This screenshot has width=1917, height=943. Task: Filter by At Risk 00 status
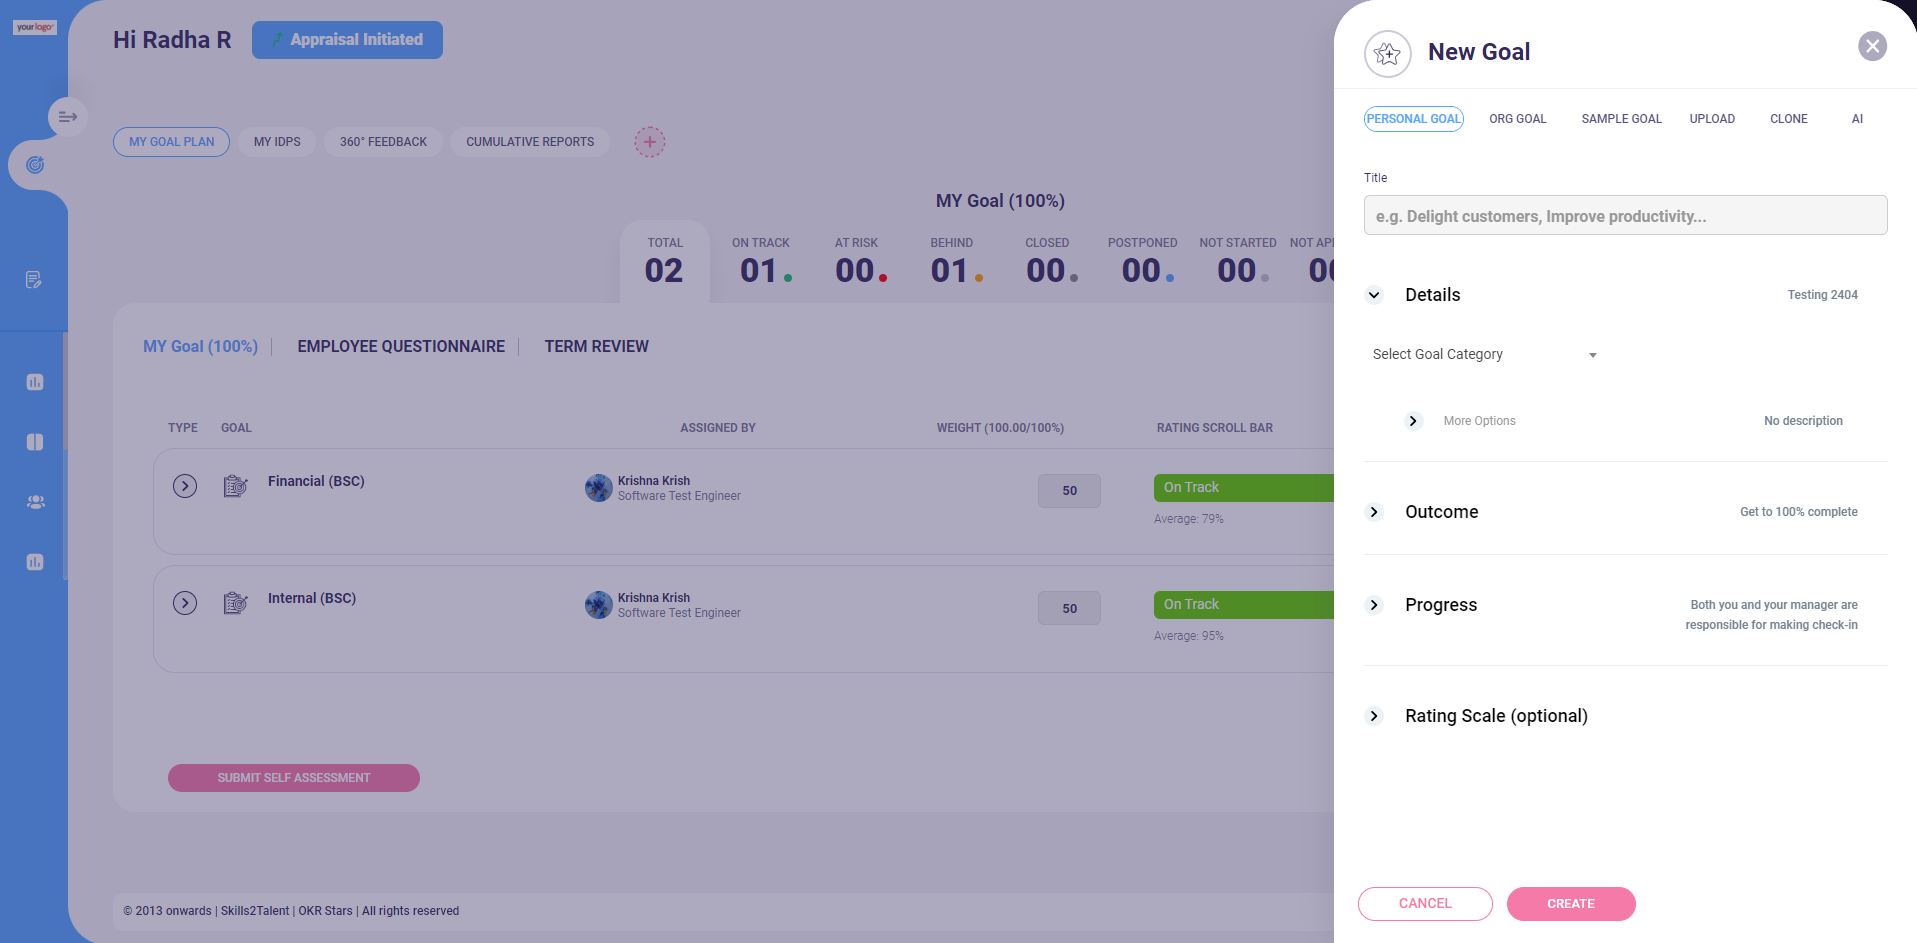pyautogui.click(x=857, y=262)
